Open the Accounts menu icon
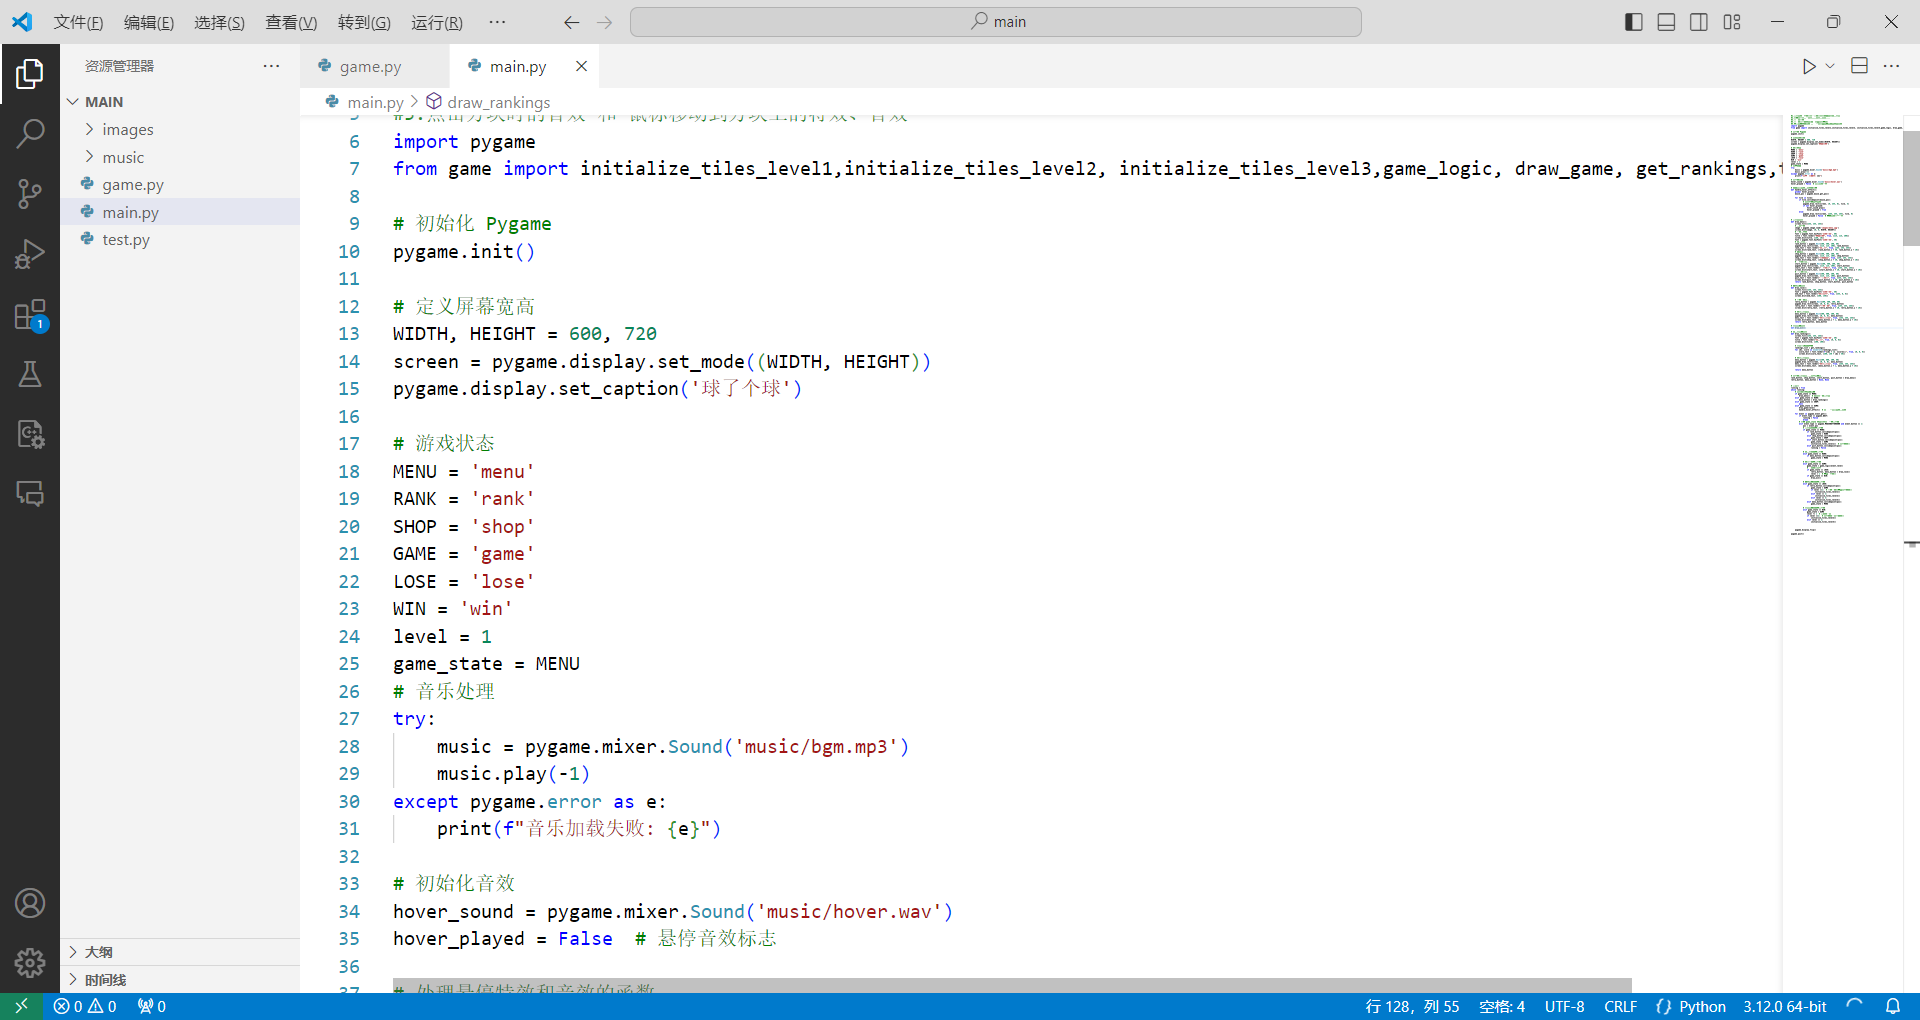Viewport: 1920px width, 1020px height. coord(30,903)
